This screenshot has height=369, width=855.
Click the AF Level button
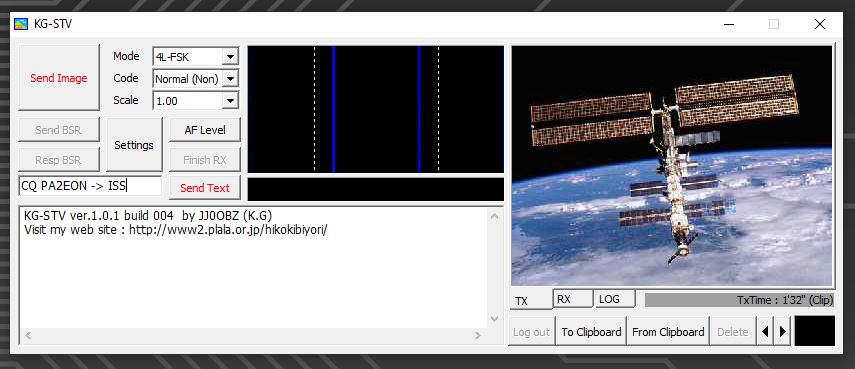pyautogui.click(x=204, y=130)
